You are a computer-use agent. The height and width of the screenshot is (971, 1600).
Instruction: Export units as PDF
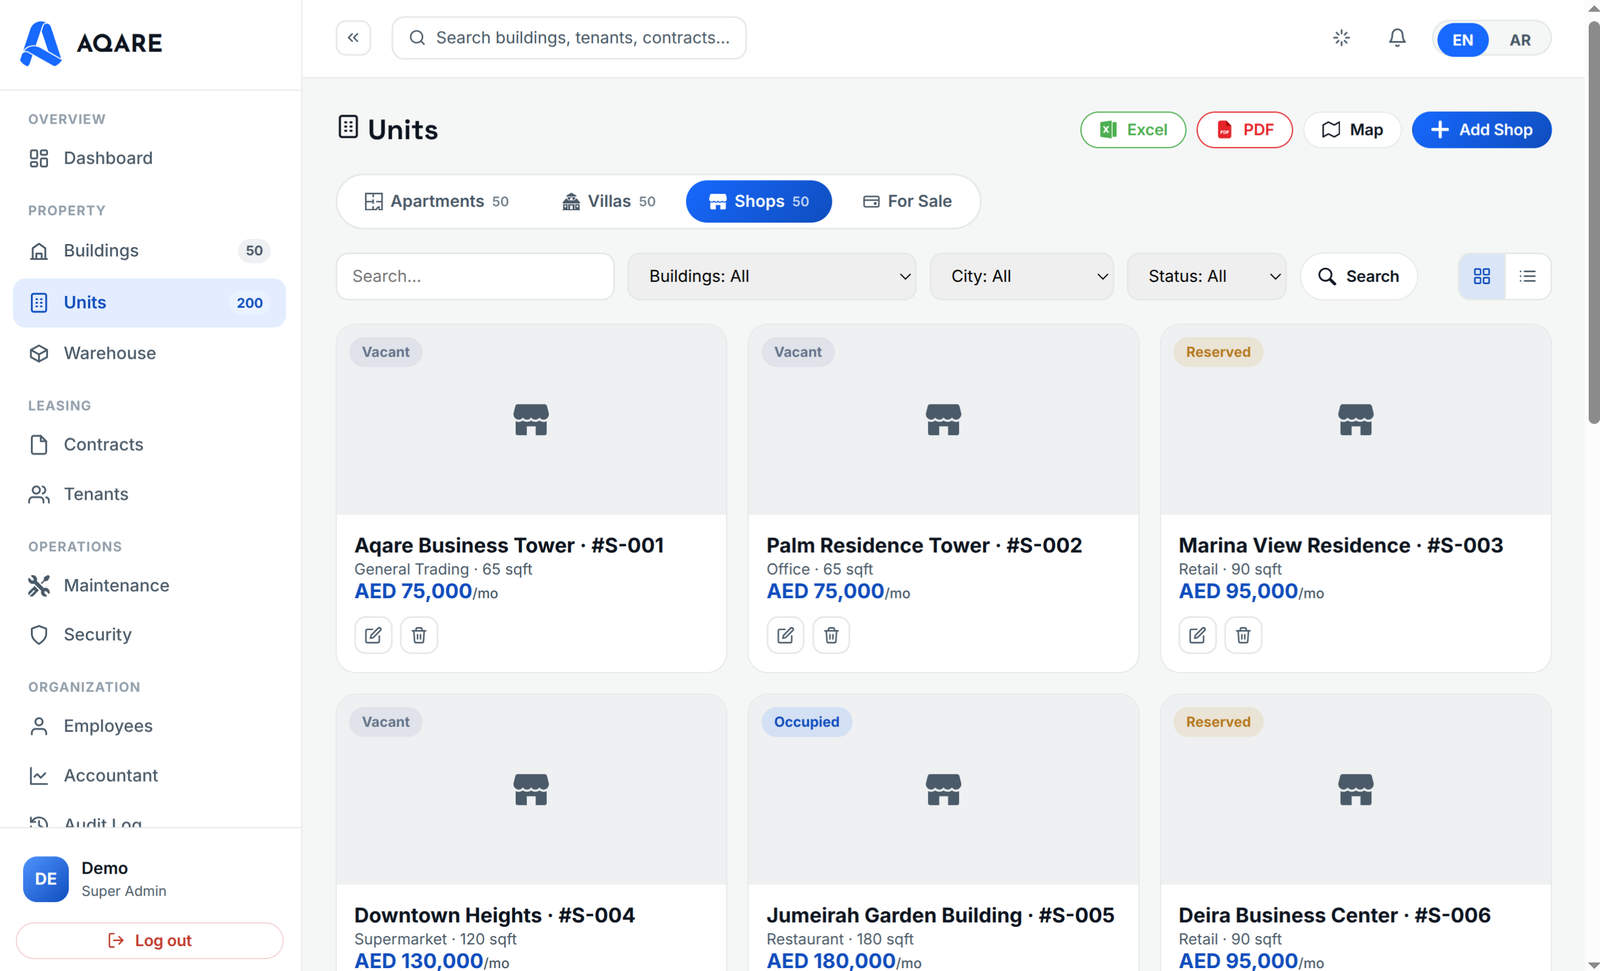click(x=1245, y=130)
